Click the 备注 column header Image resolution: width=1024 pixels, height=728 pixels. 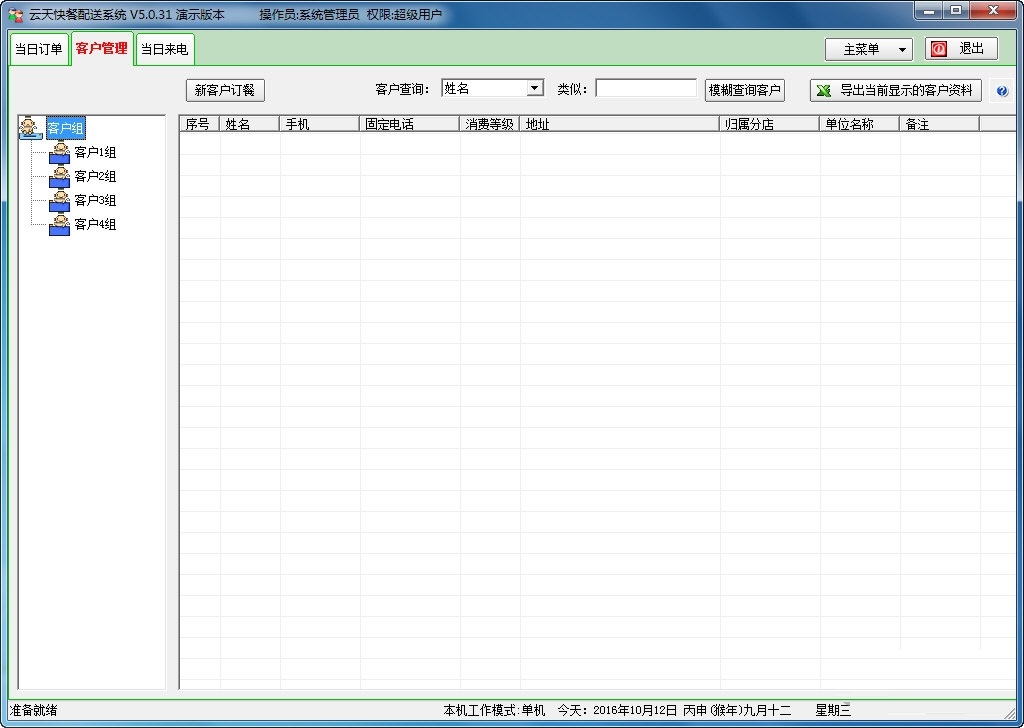[940, 124]
